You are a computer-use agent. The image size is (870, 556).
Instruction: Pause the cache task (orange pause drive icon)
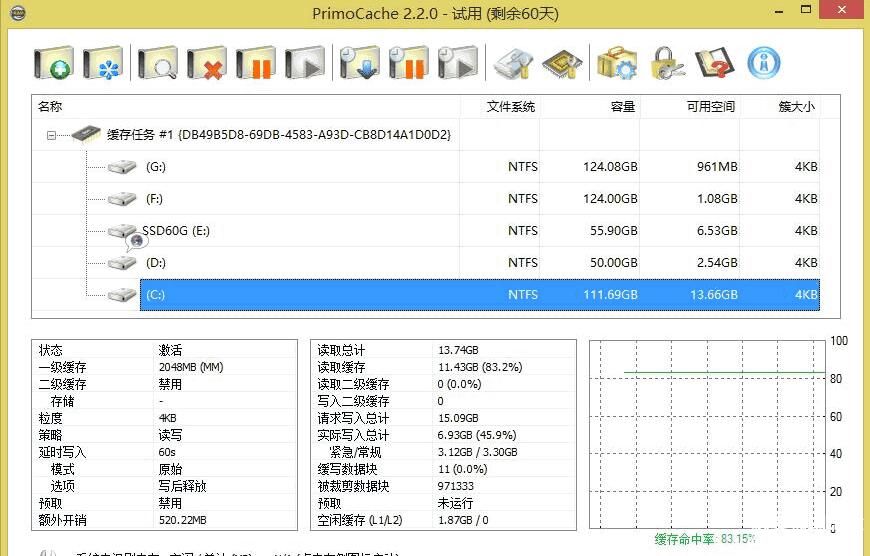256,63
